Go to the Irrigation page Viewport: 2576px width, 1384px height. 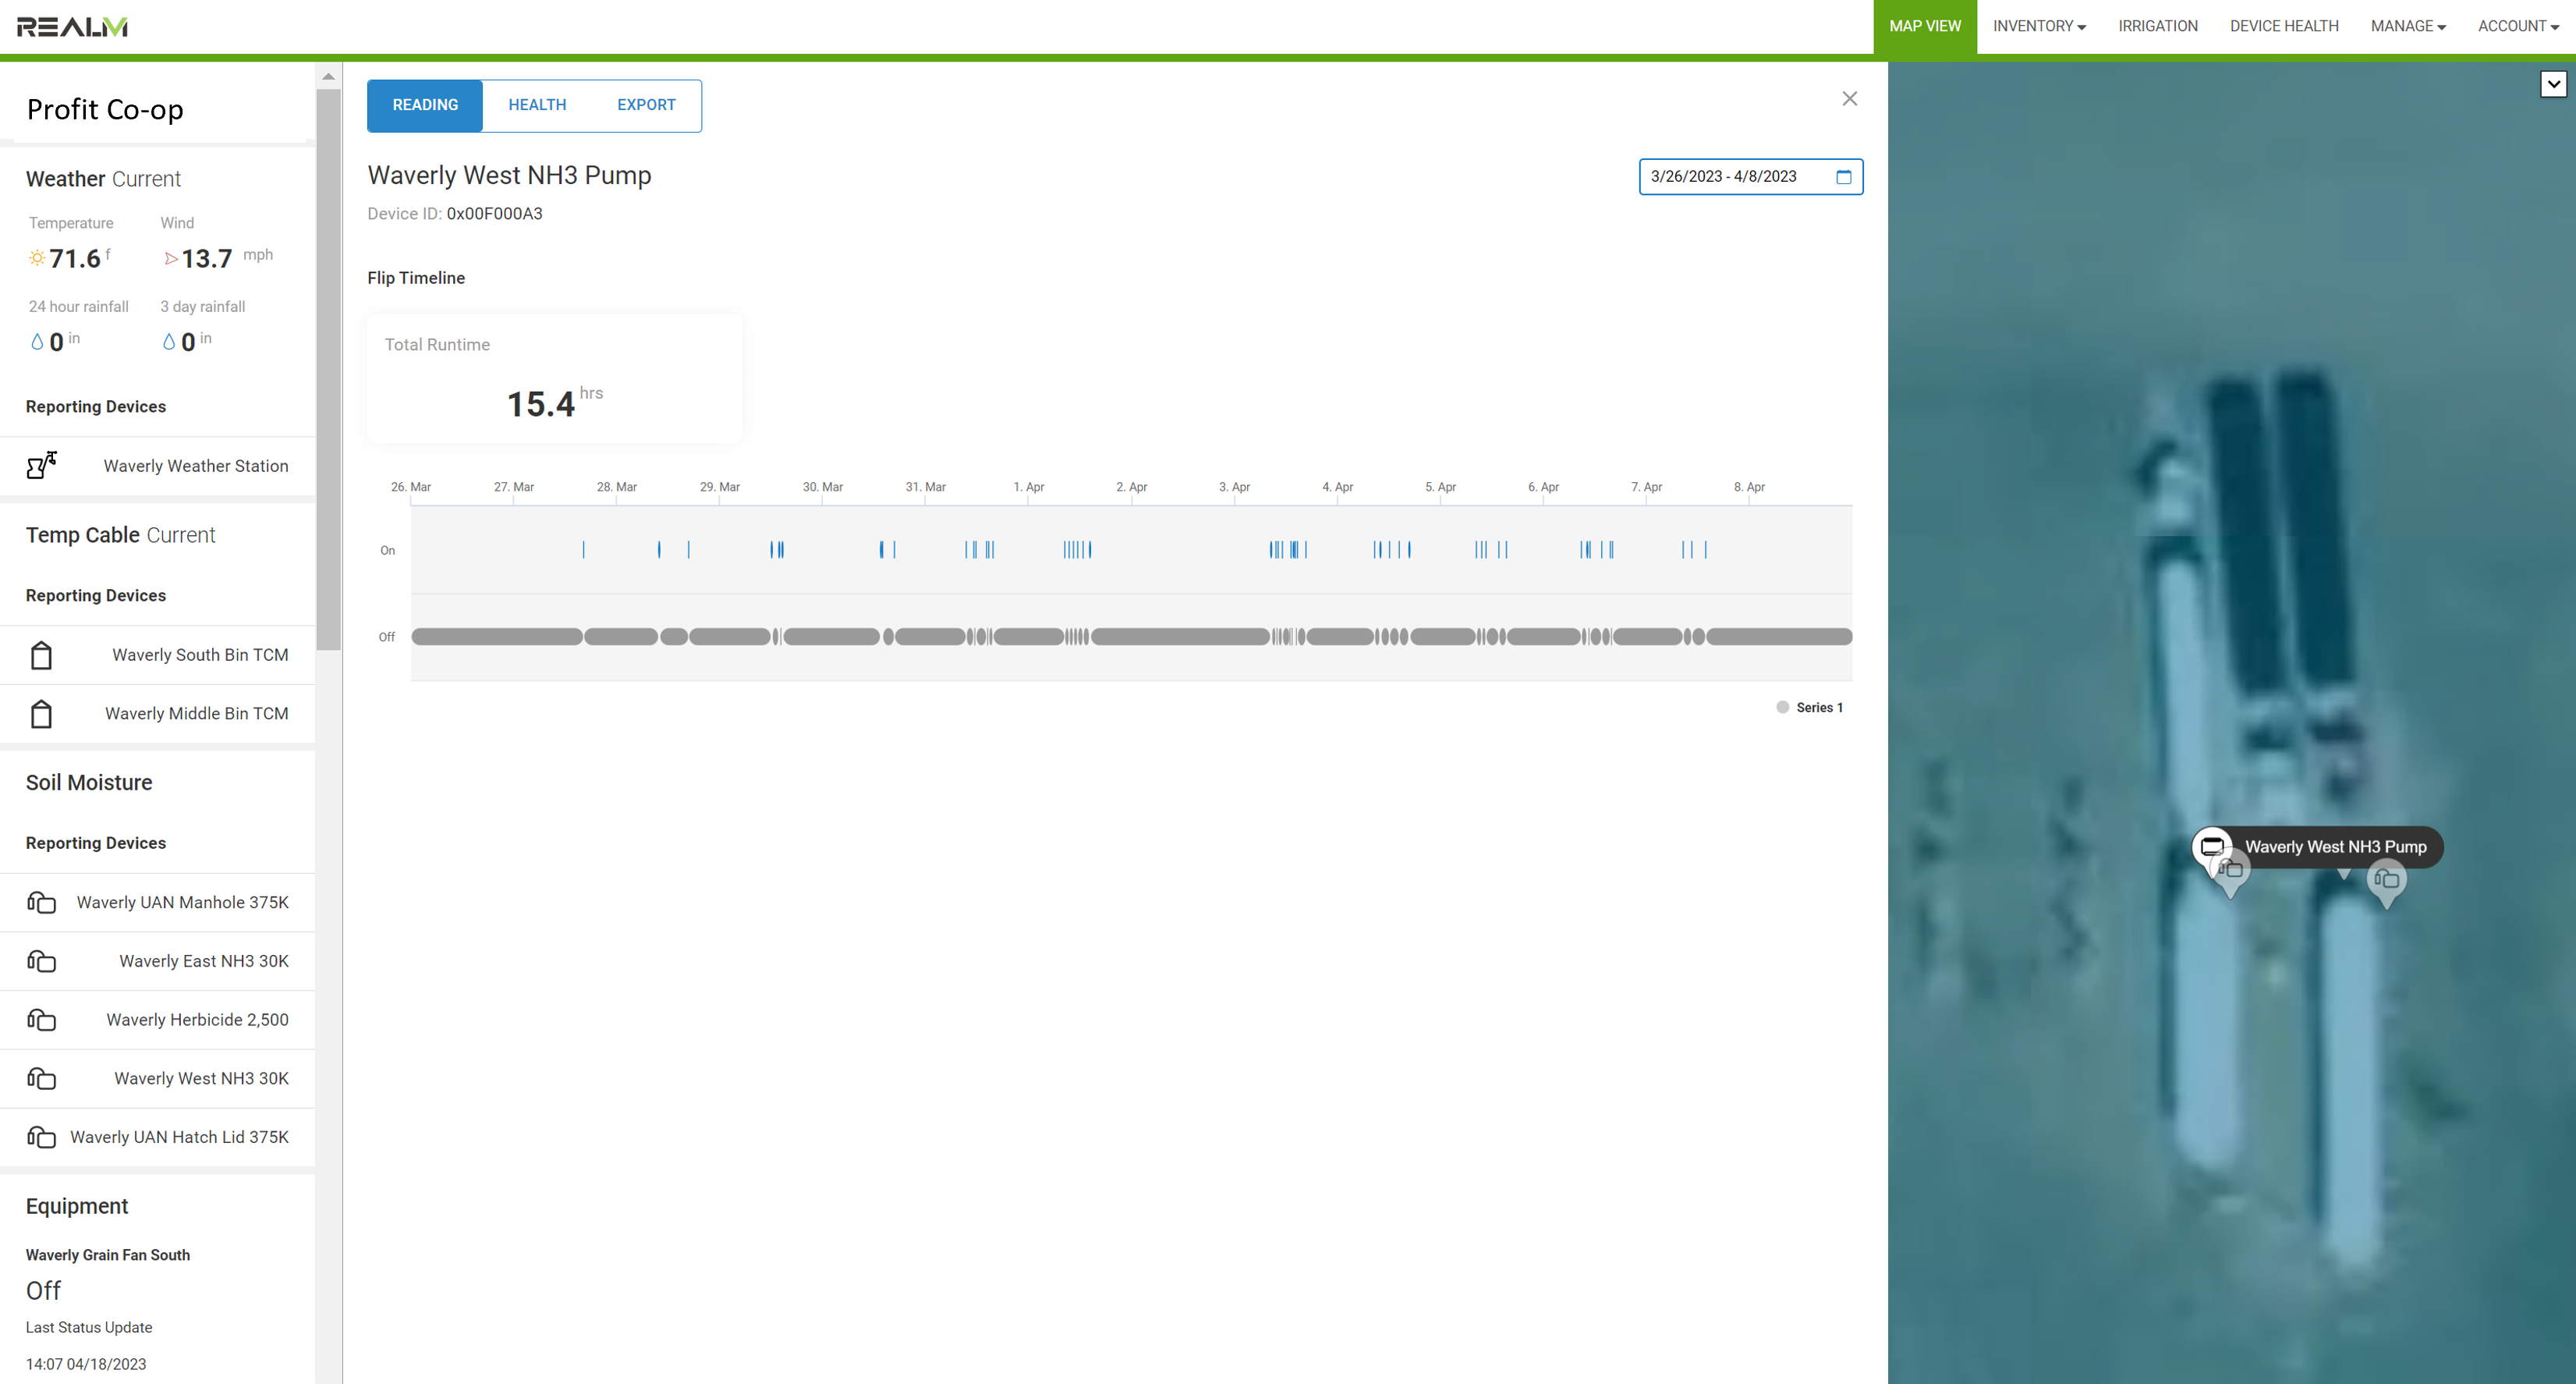click(2157, 27)
